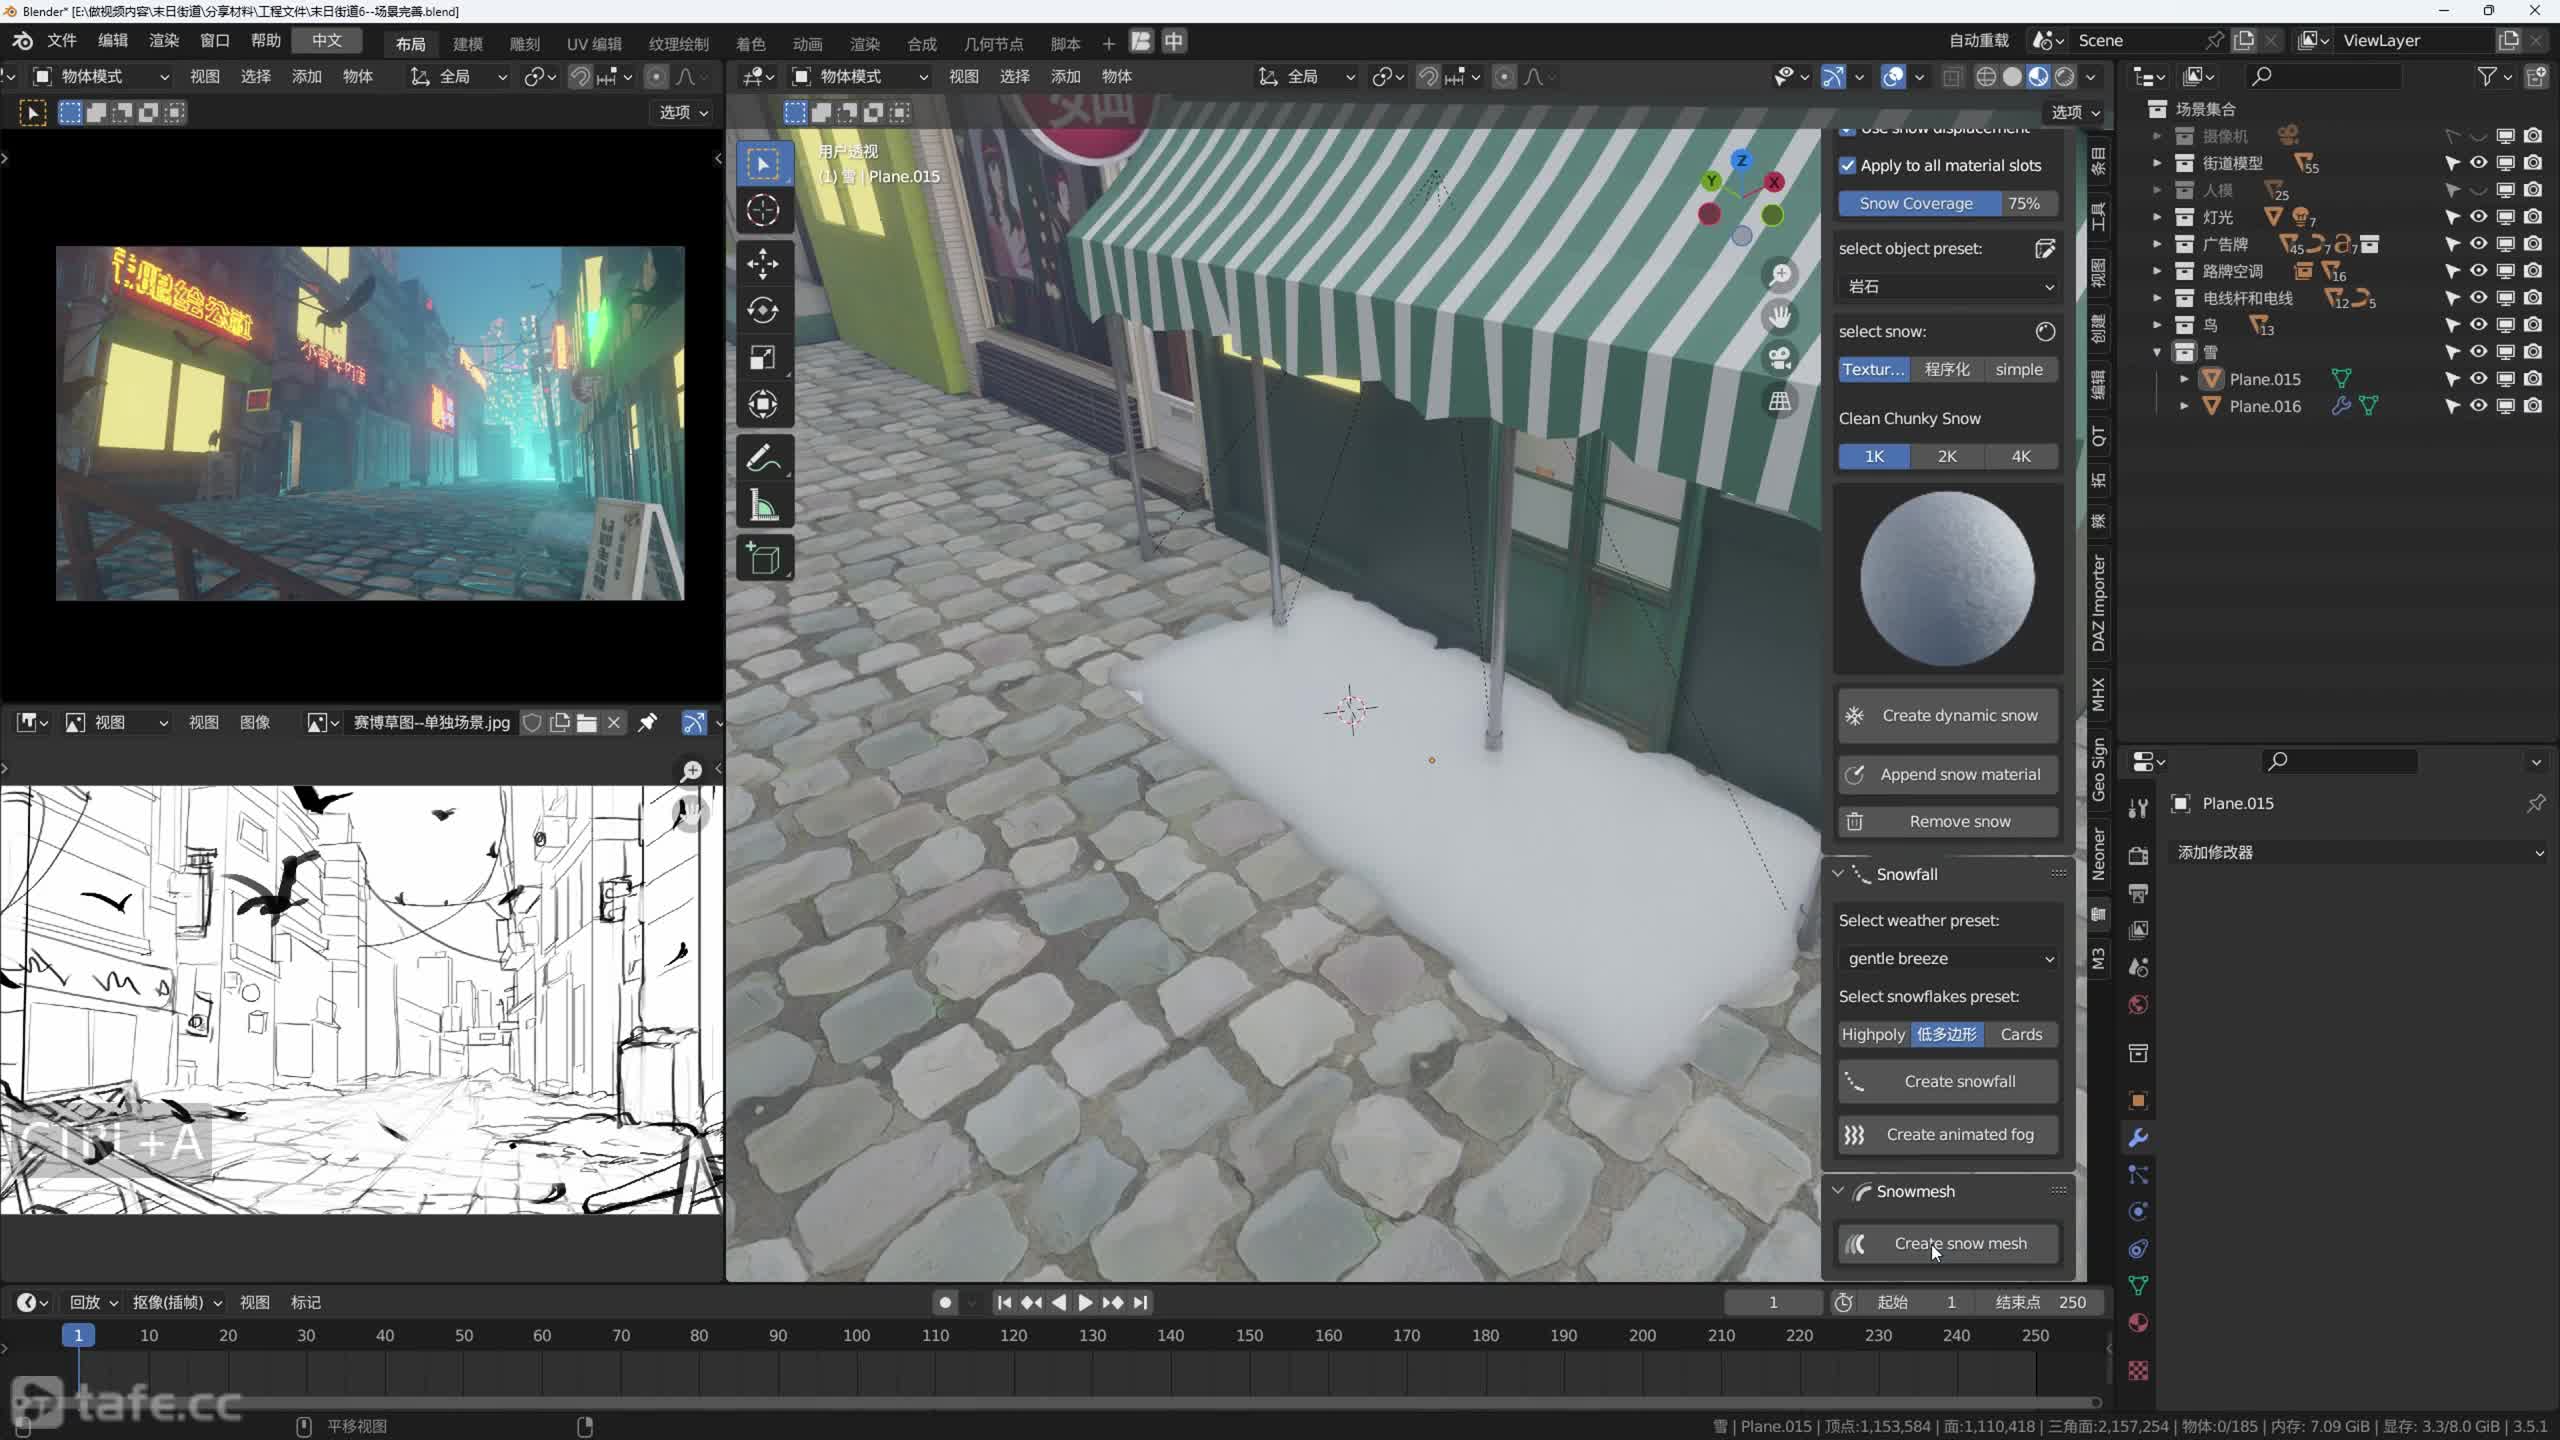Click end frame 结束点 field
Screen dimensions: 2560x1440
coord(2041,1303)
